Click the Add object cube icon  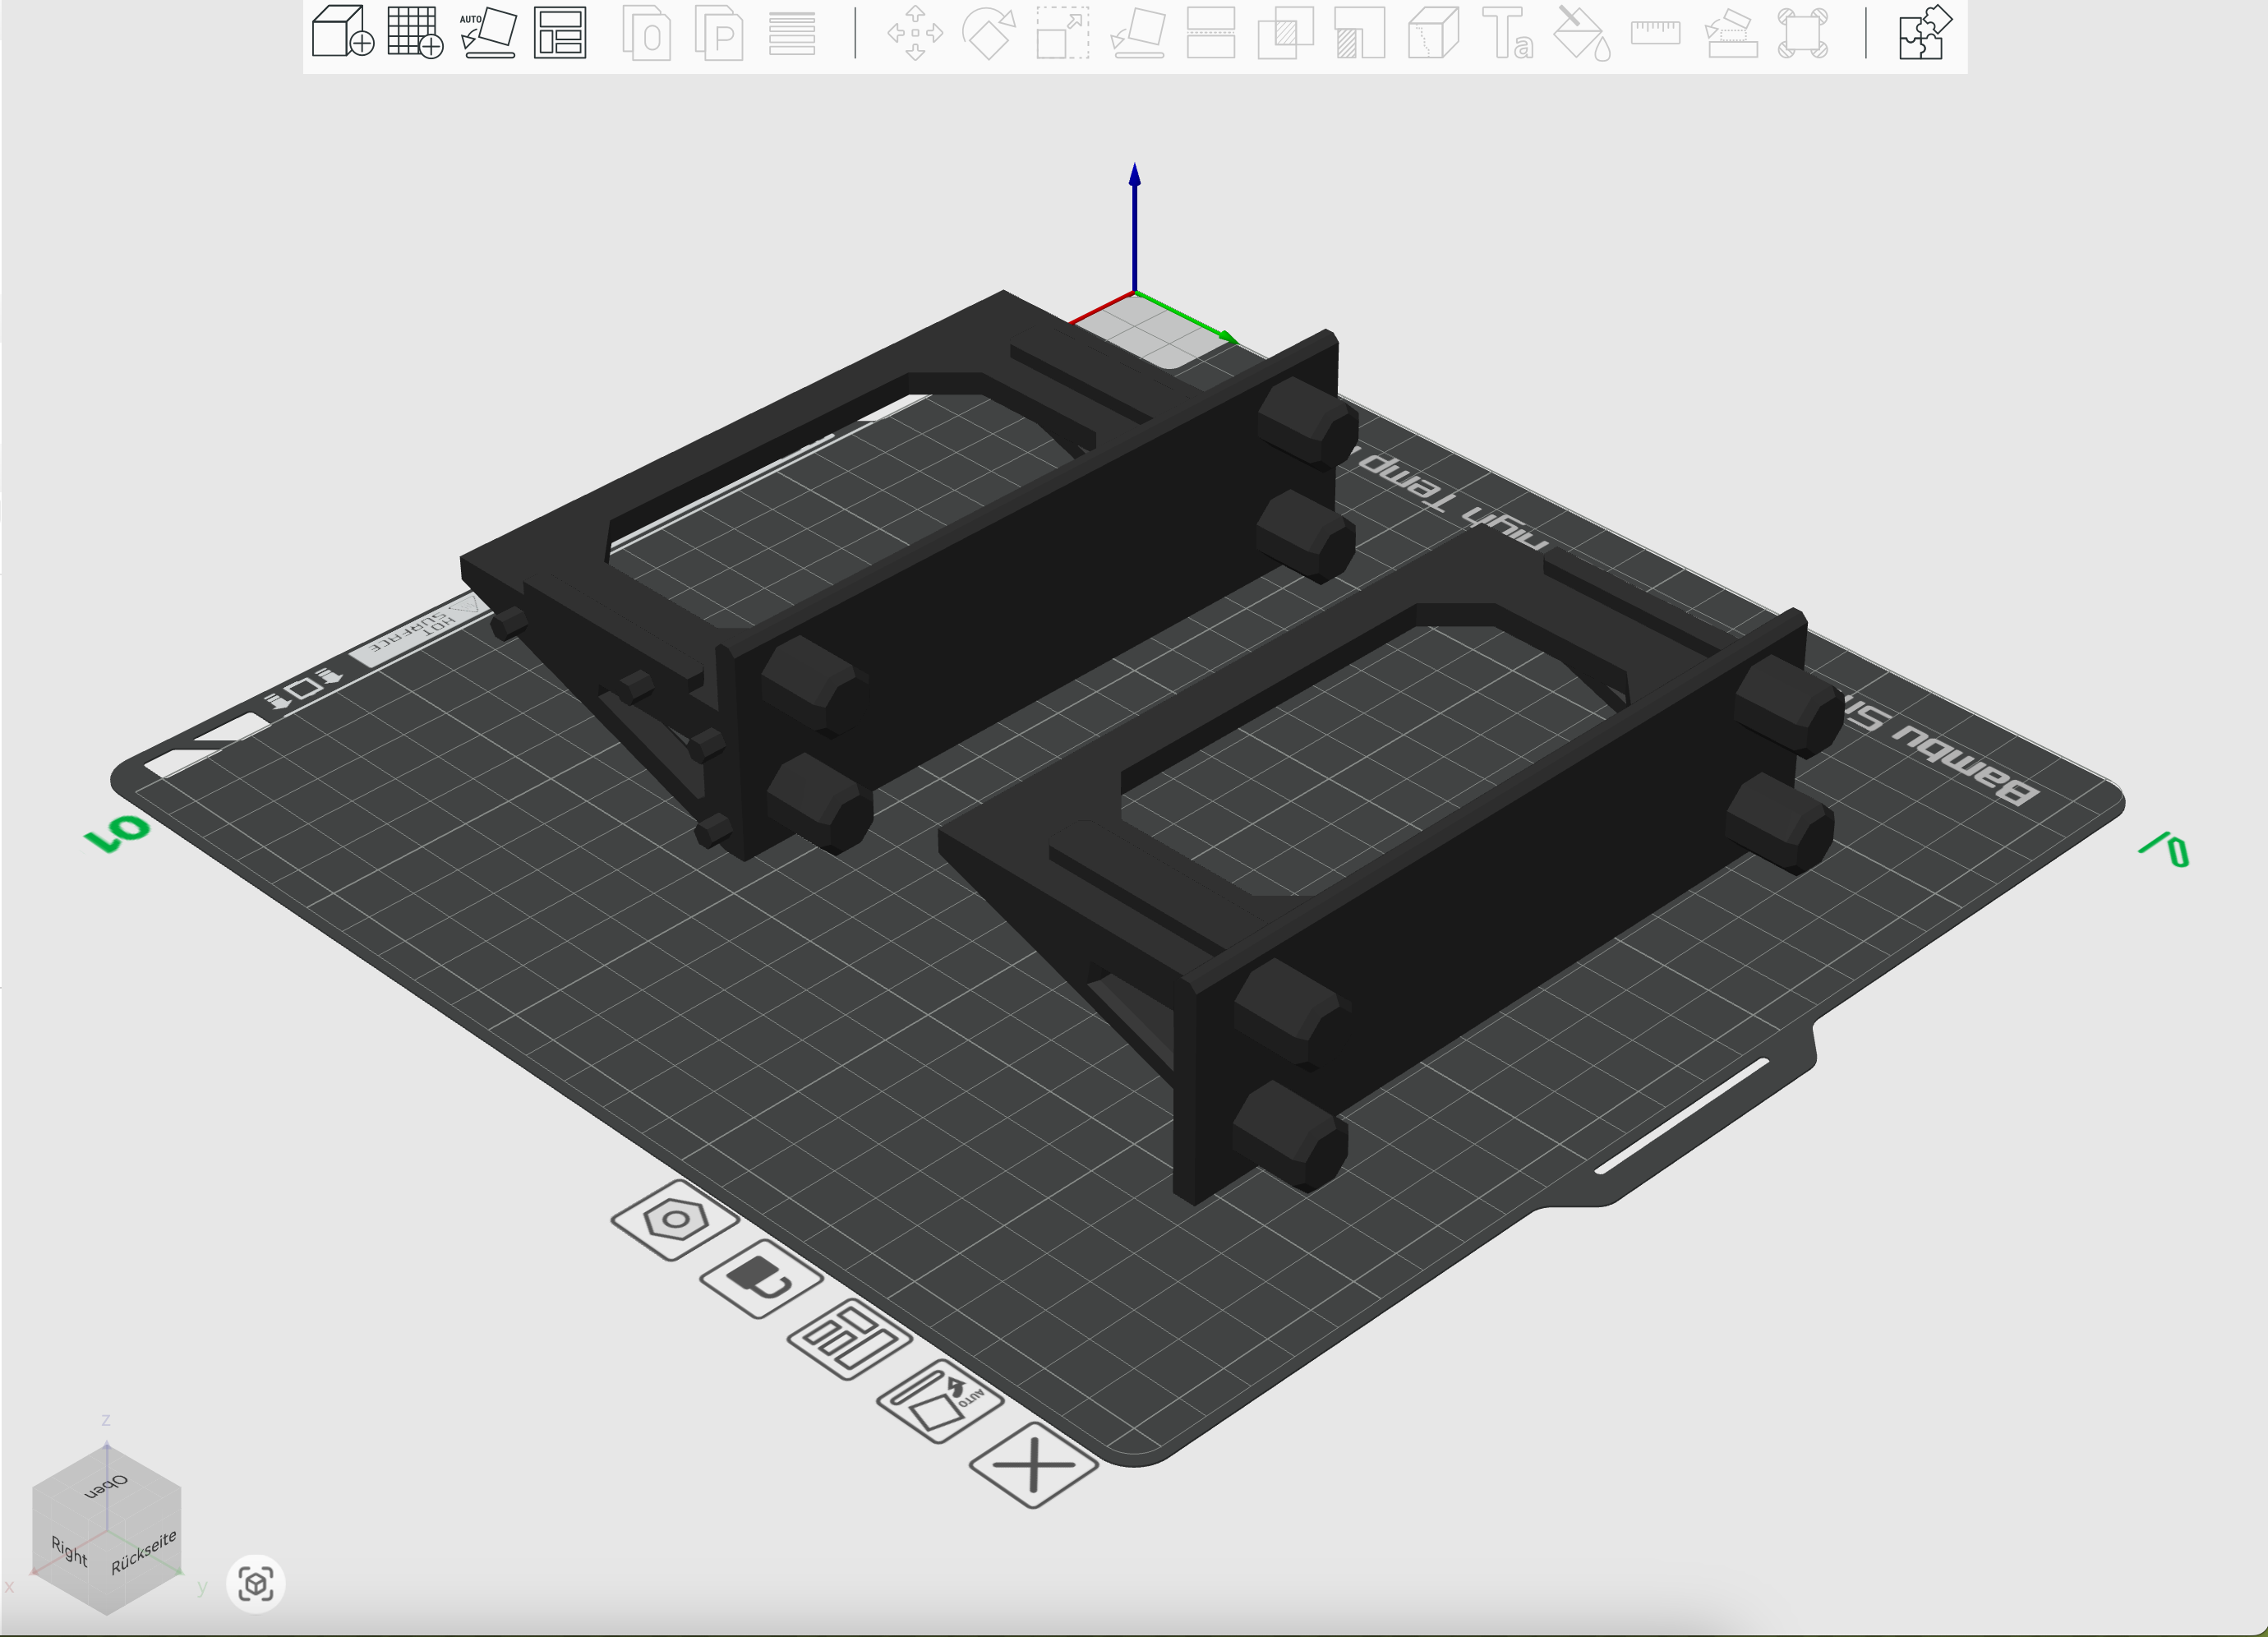(342, 32)
